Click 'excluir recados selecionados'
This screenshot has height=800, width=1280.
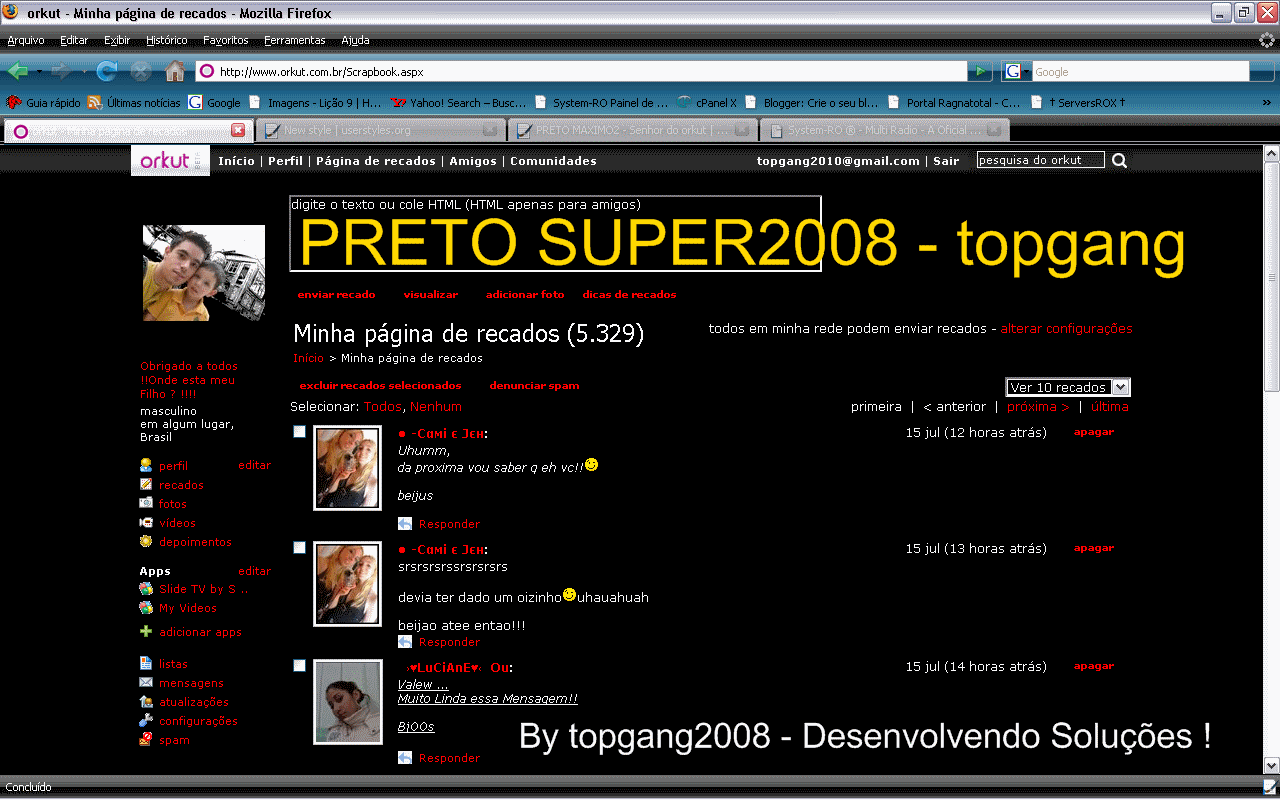381,386
